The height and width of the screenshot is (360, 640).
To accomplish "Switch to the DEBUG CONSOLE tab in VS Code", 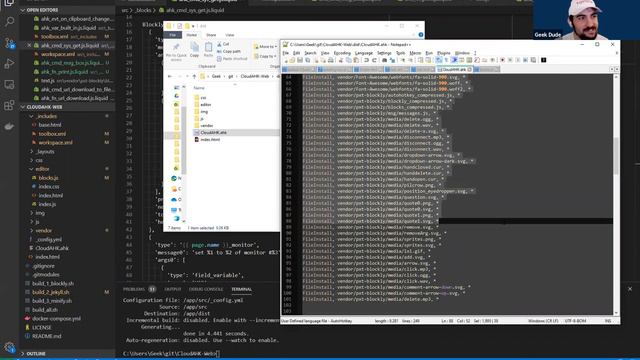I will [x=206, y=289].
